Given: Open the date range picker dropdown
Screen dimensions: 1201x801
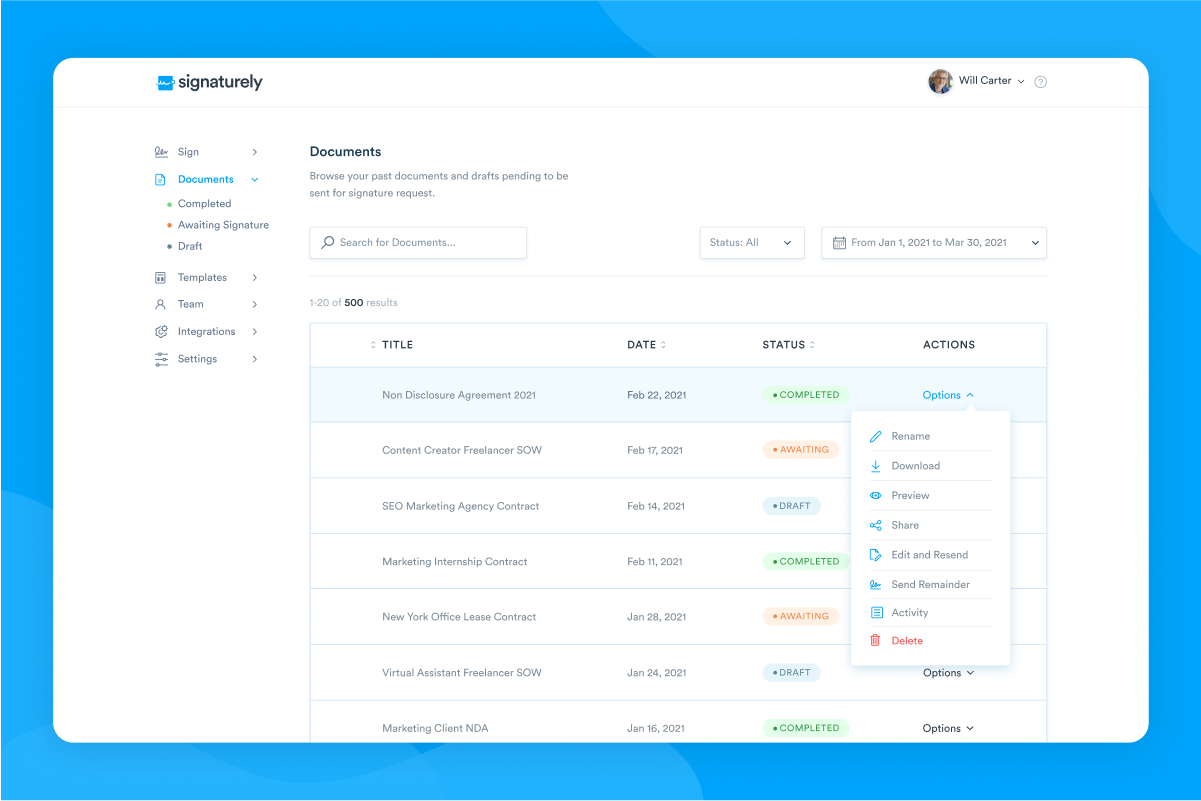Looking at the screenshot, I should (933, 243).
